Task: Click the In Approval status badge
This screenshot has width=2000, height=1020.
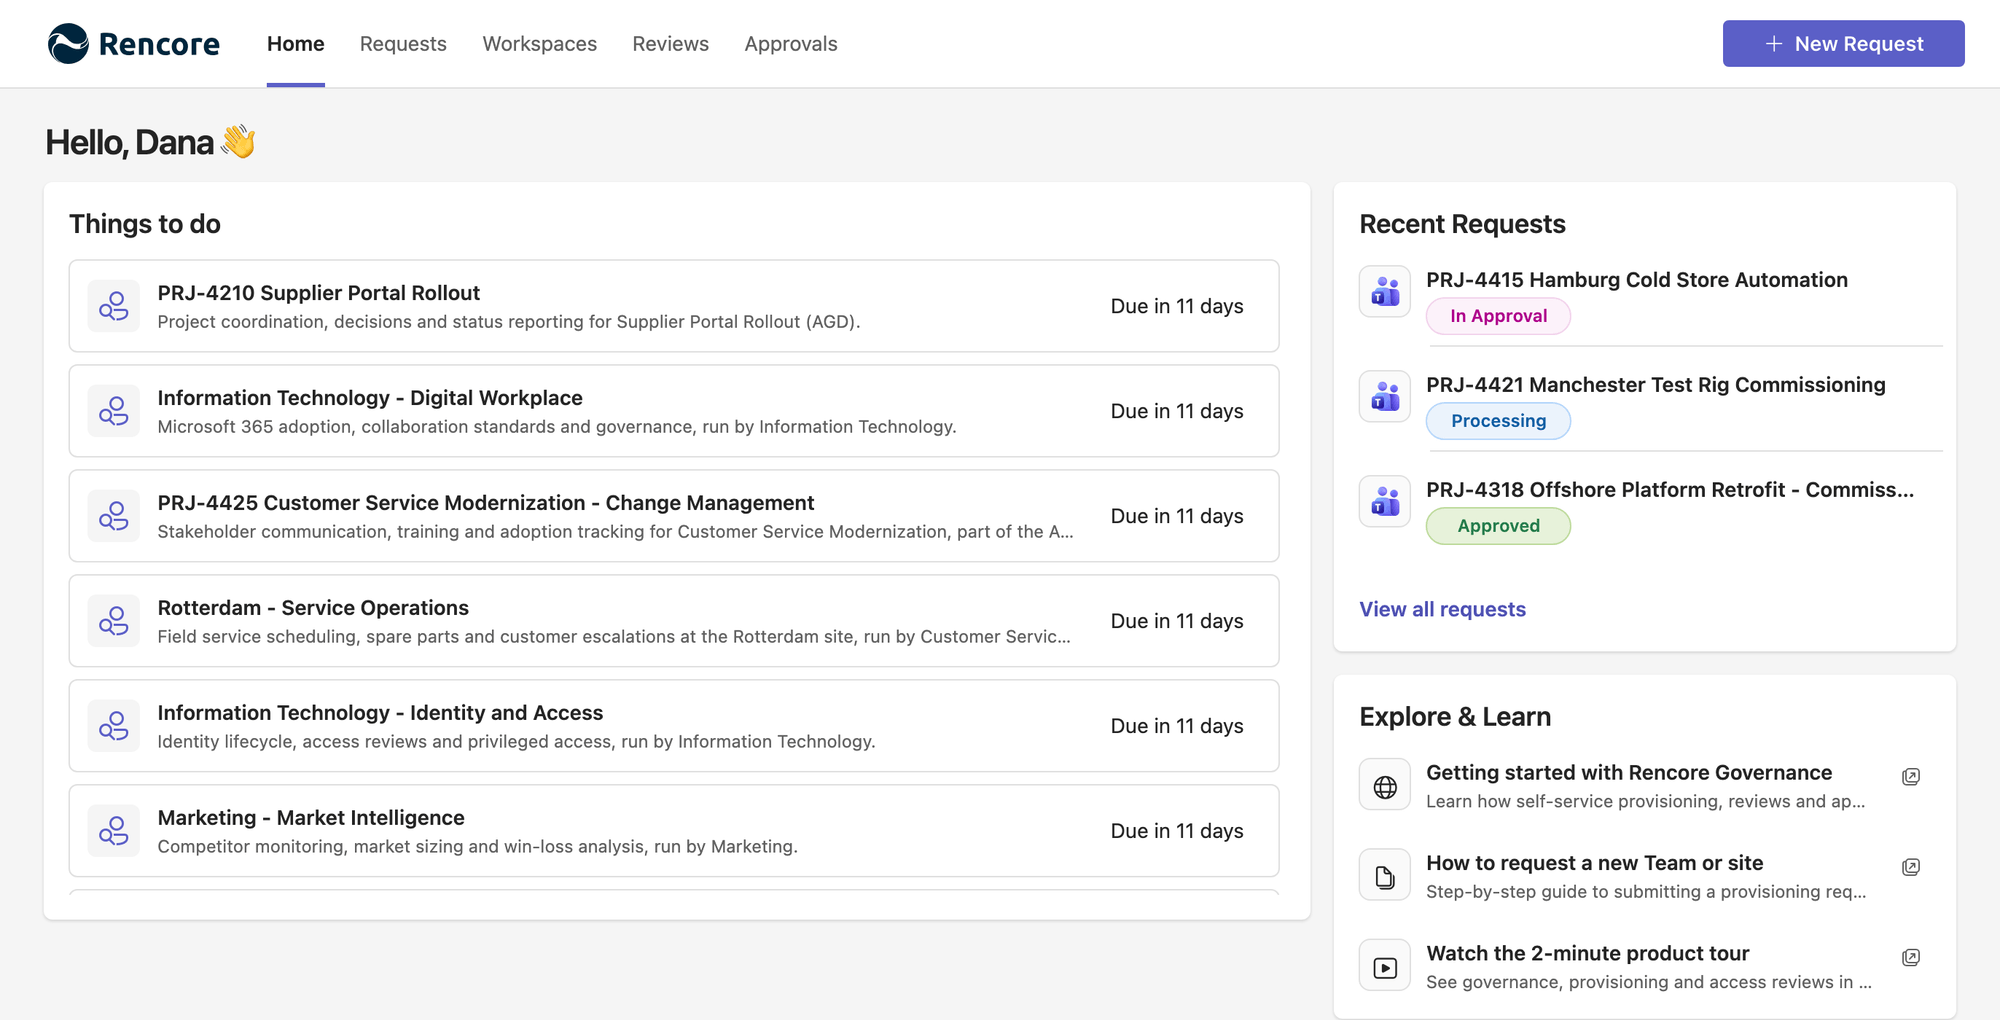Action: [1498, 316]
